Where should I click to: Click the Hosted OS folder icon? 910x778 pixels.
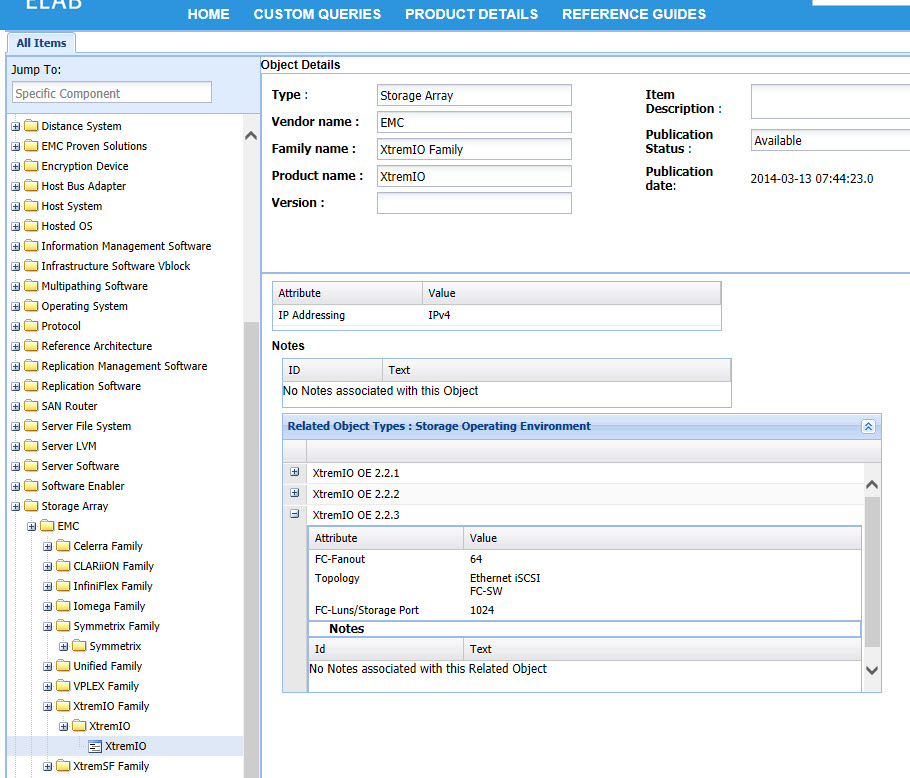(31, 226)
